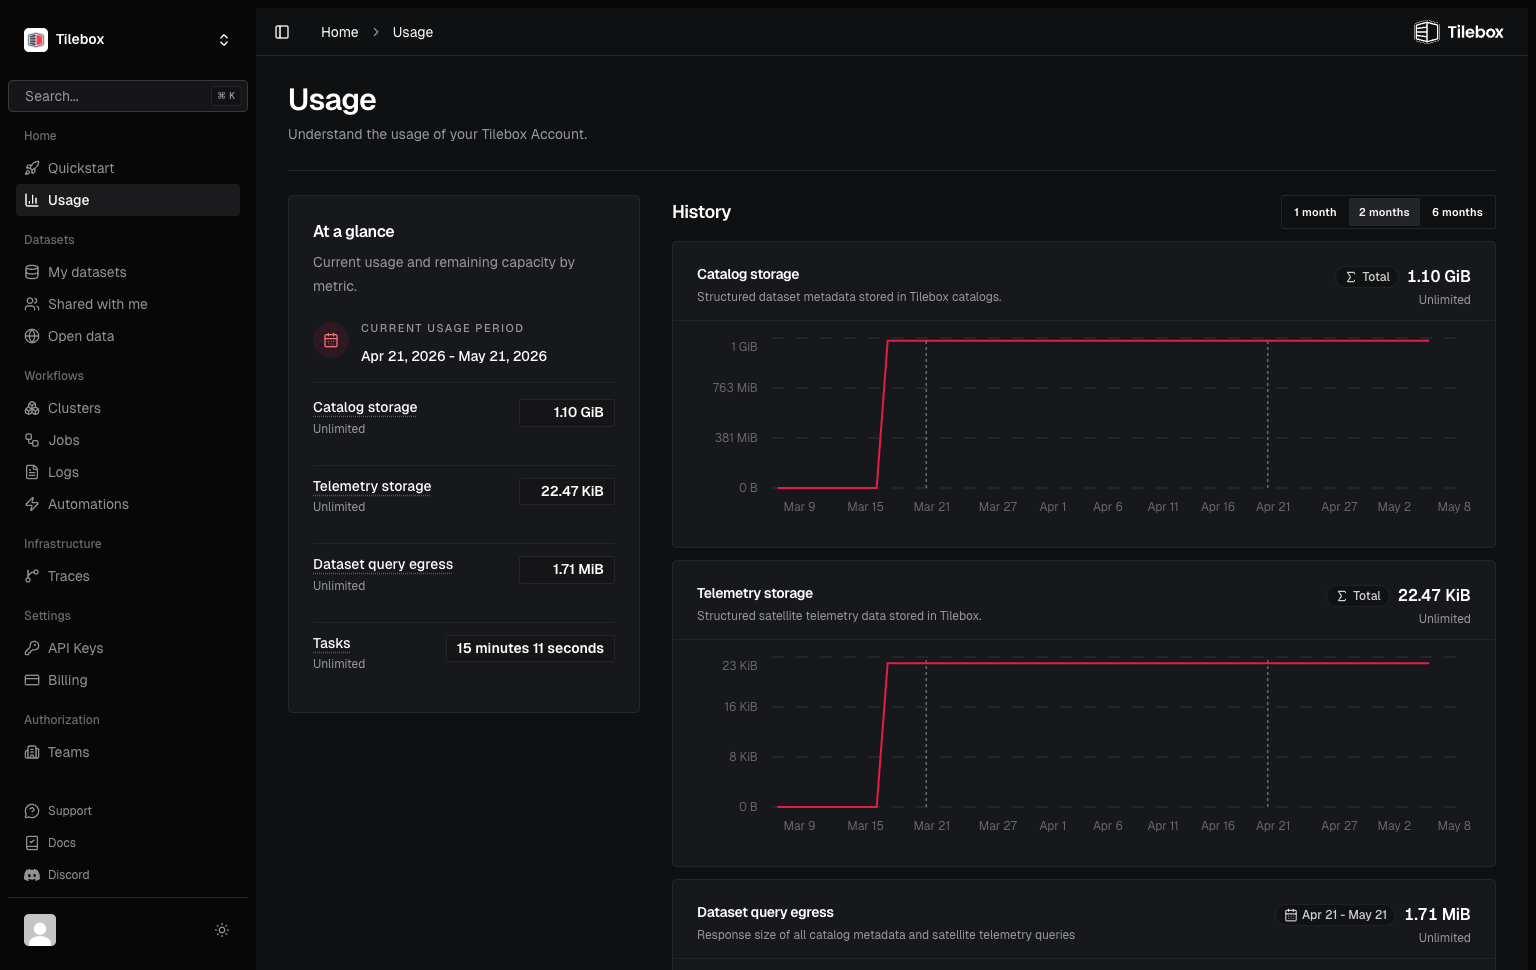Screen dimensions: 1536x970
Task: Open the Jobs icon in sidebar
Action: pyautogui.click(x=32, y=440)
